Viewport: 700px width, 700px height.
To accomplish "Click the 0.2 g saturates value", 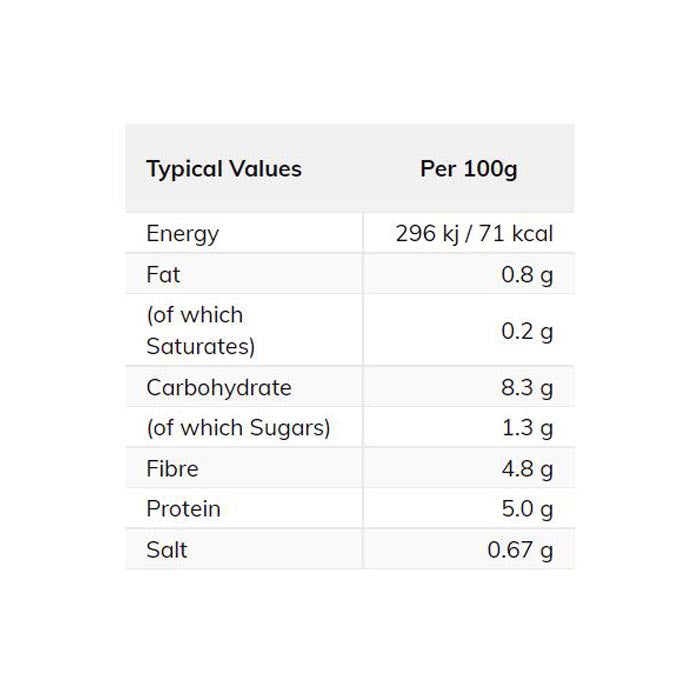I will [x=526, y=331].
